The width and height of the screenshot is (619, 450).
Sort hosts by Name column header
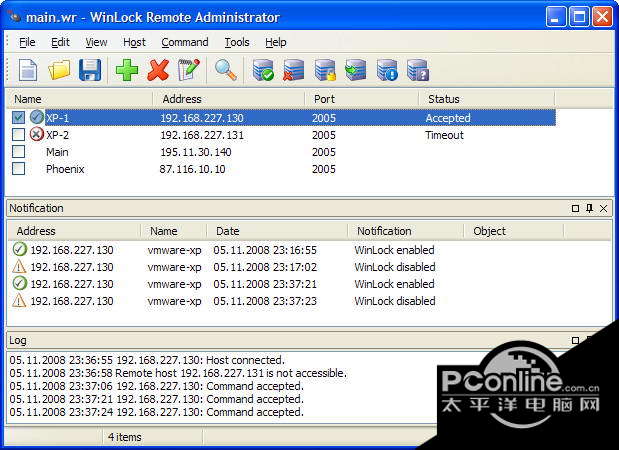click(80, 99)
